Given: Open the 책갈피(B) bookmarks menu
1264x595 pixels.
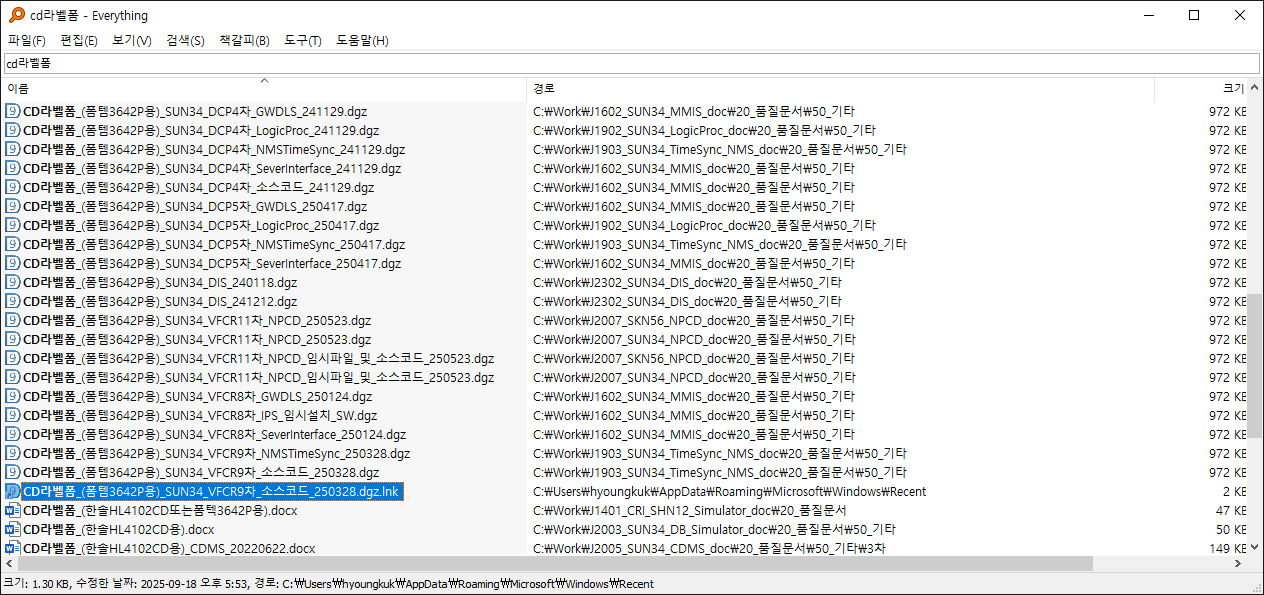Looking at the screenshot, I should [x=244, y=40].
